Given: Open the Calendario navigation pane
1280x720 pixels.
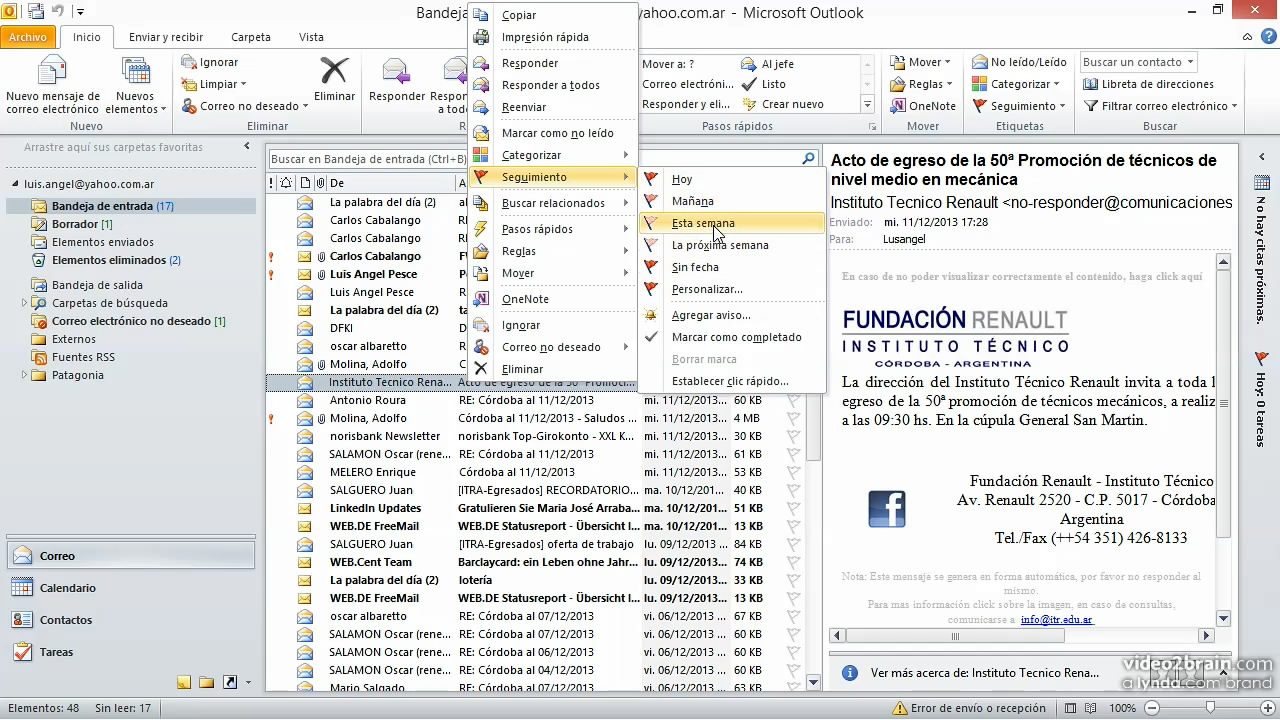Looking at the screenshot, I should 131,588.
